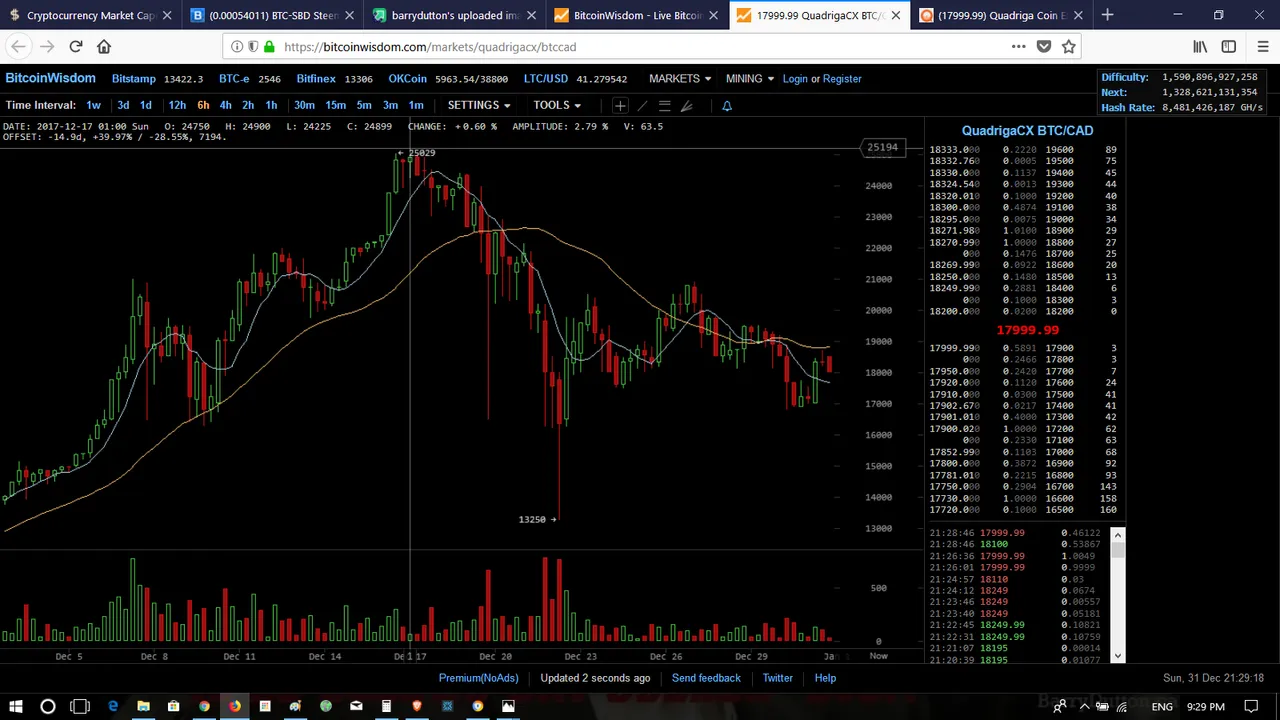Open the MINING dropdown menu

[750, 78]
